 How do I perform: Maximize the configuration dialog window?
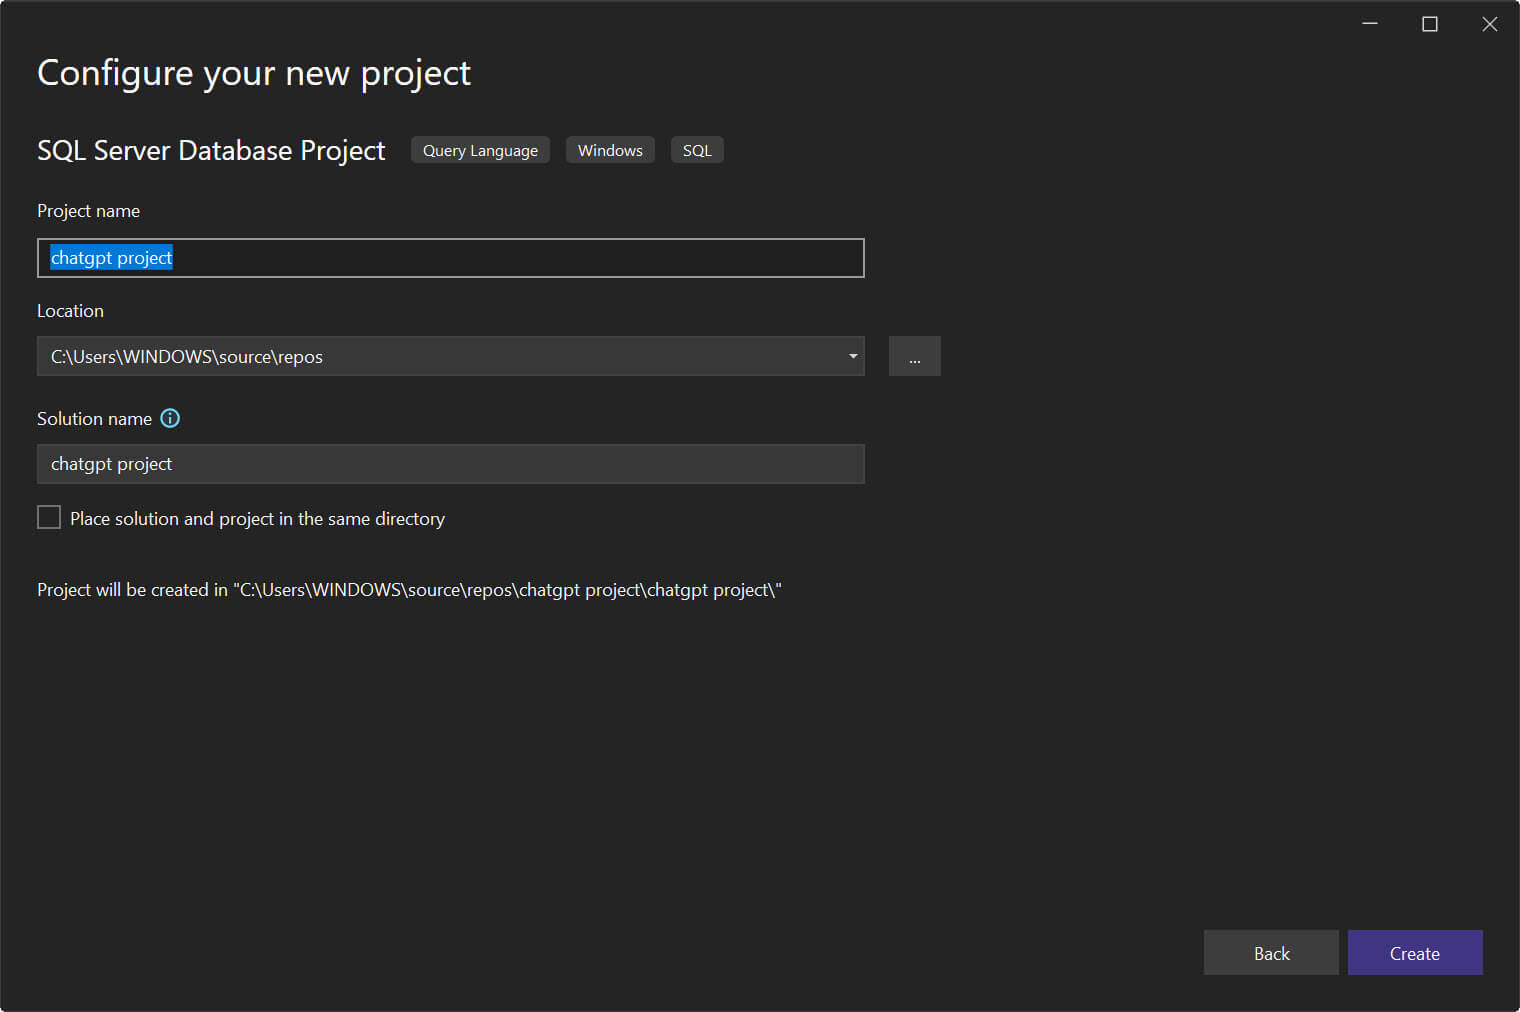tap(1430, 24)
